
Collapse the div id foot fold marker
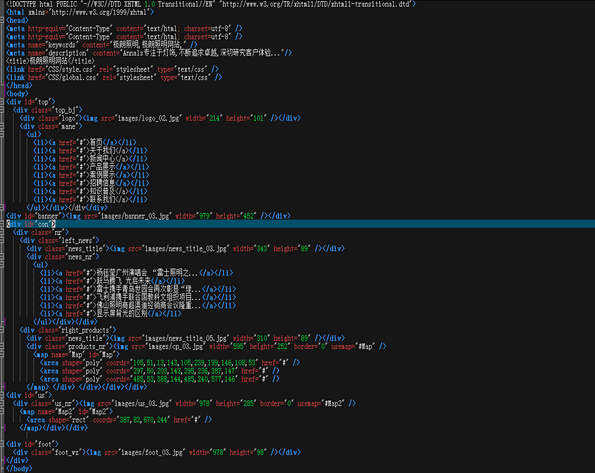click(2, 444)
